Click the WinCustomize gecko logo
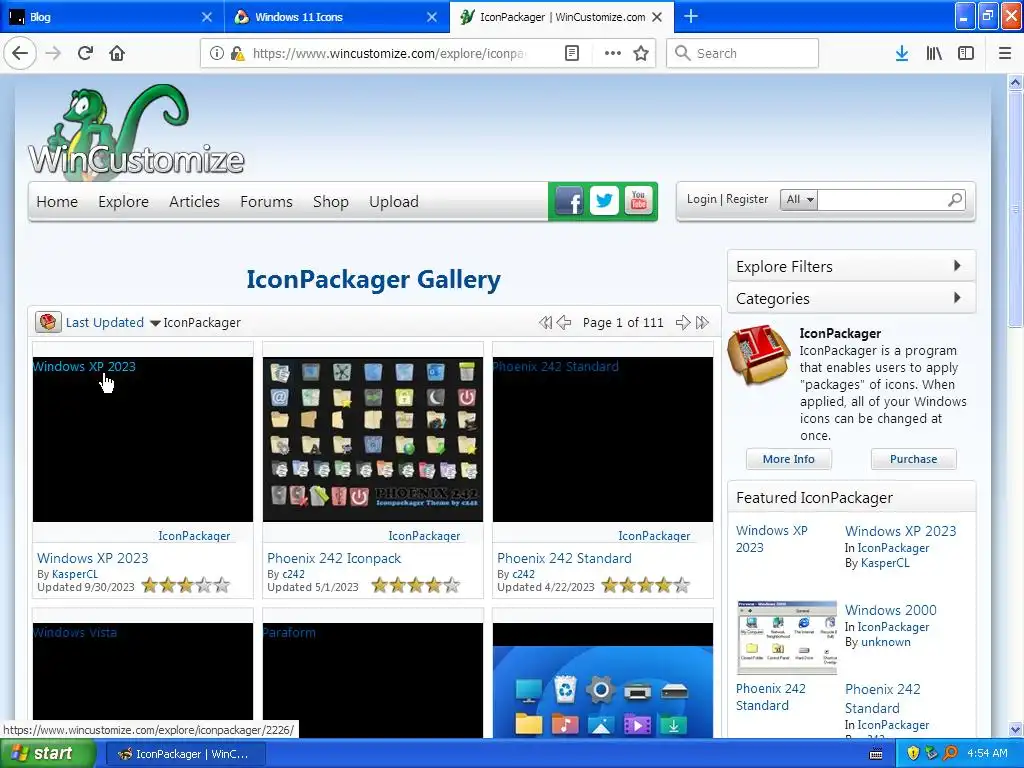The height and width of the screenshot is (768, 1024). [x=136, y=132]
